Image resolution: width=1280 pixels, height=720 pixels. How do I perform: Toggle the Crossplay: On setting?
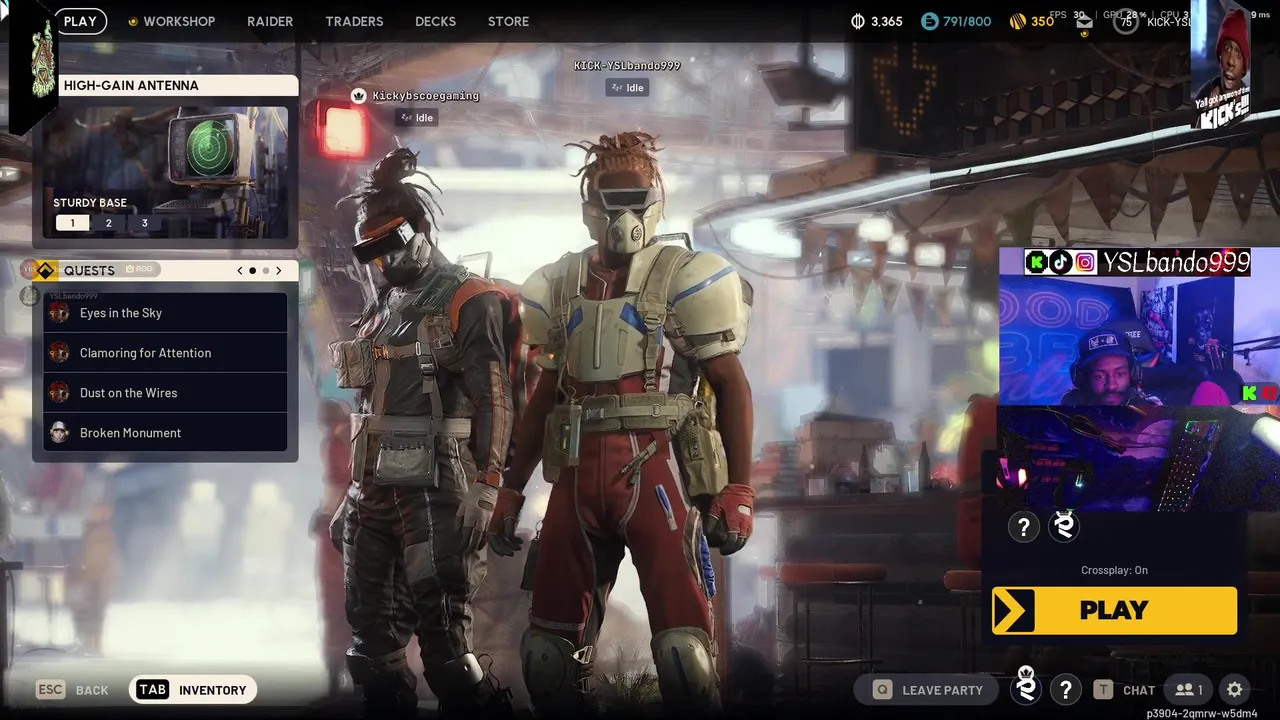pyautogui.click(x=1114, y=570)
